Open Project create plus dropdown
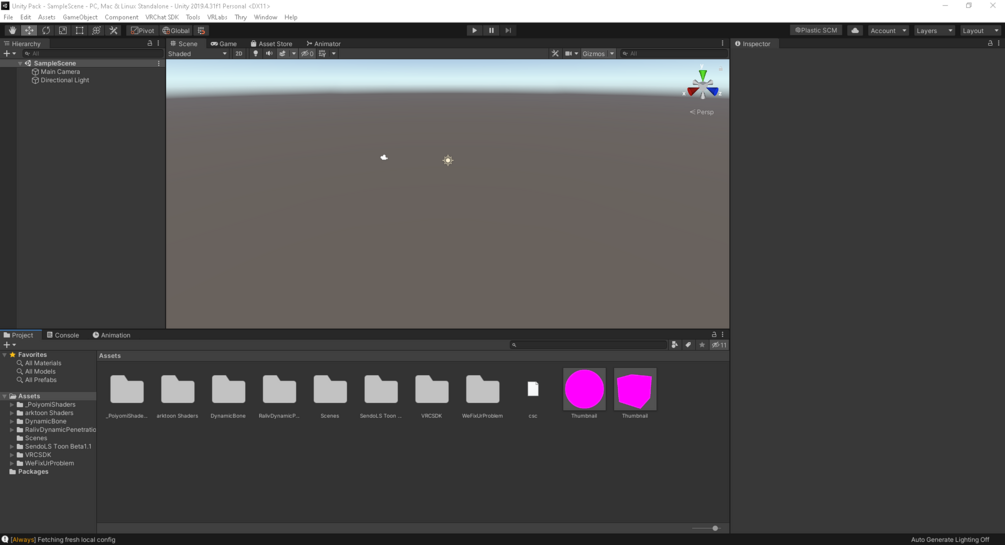 click(x=9, y=345)
